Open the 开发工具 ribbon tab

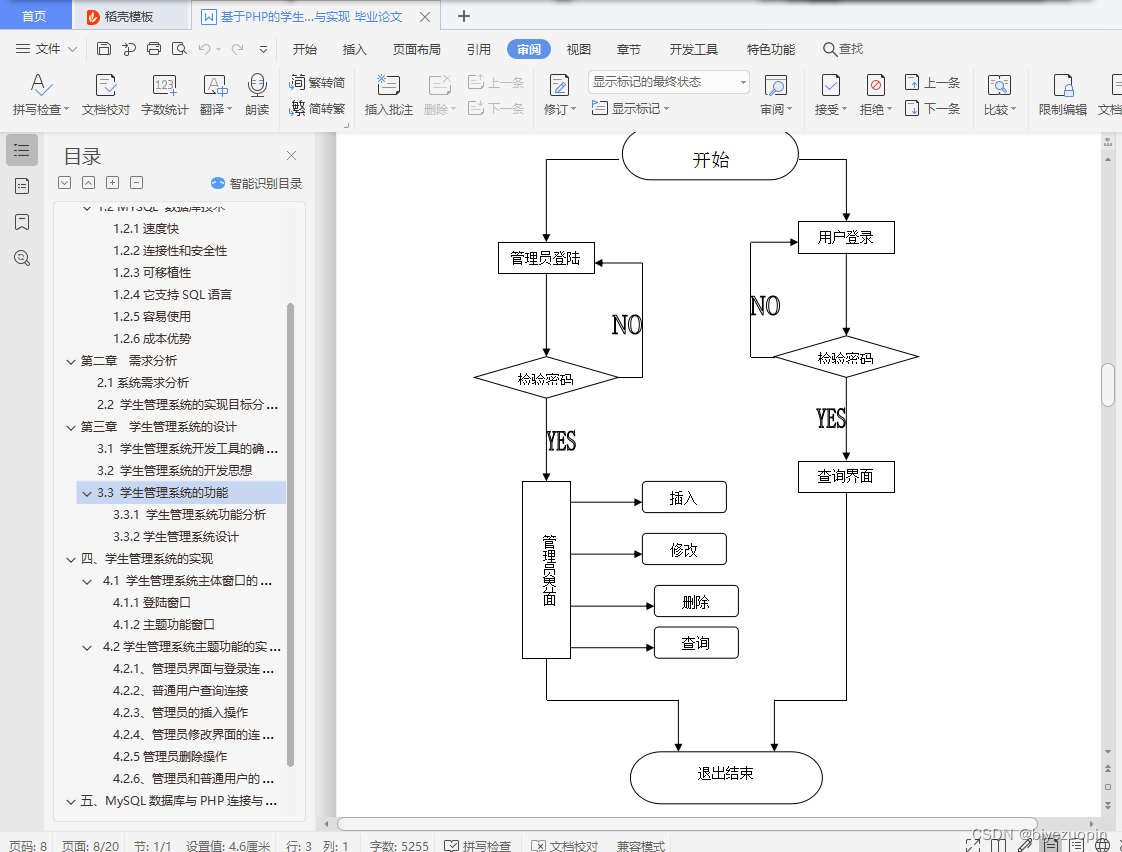click(x=693, y=48)
